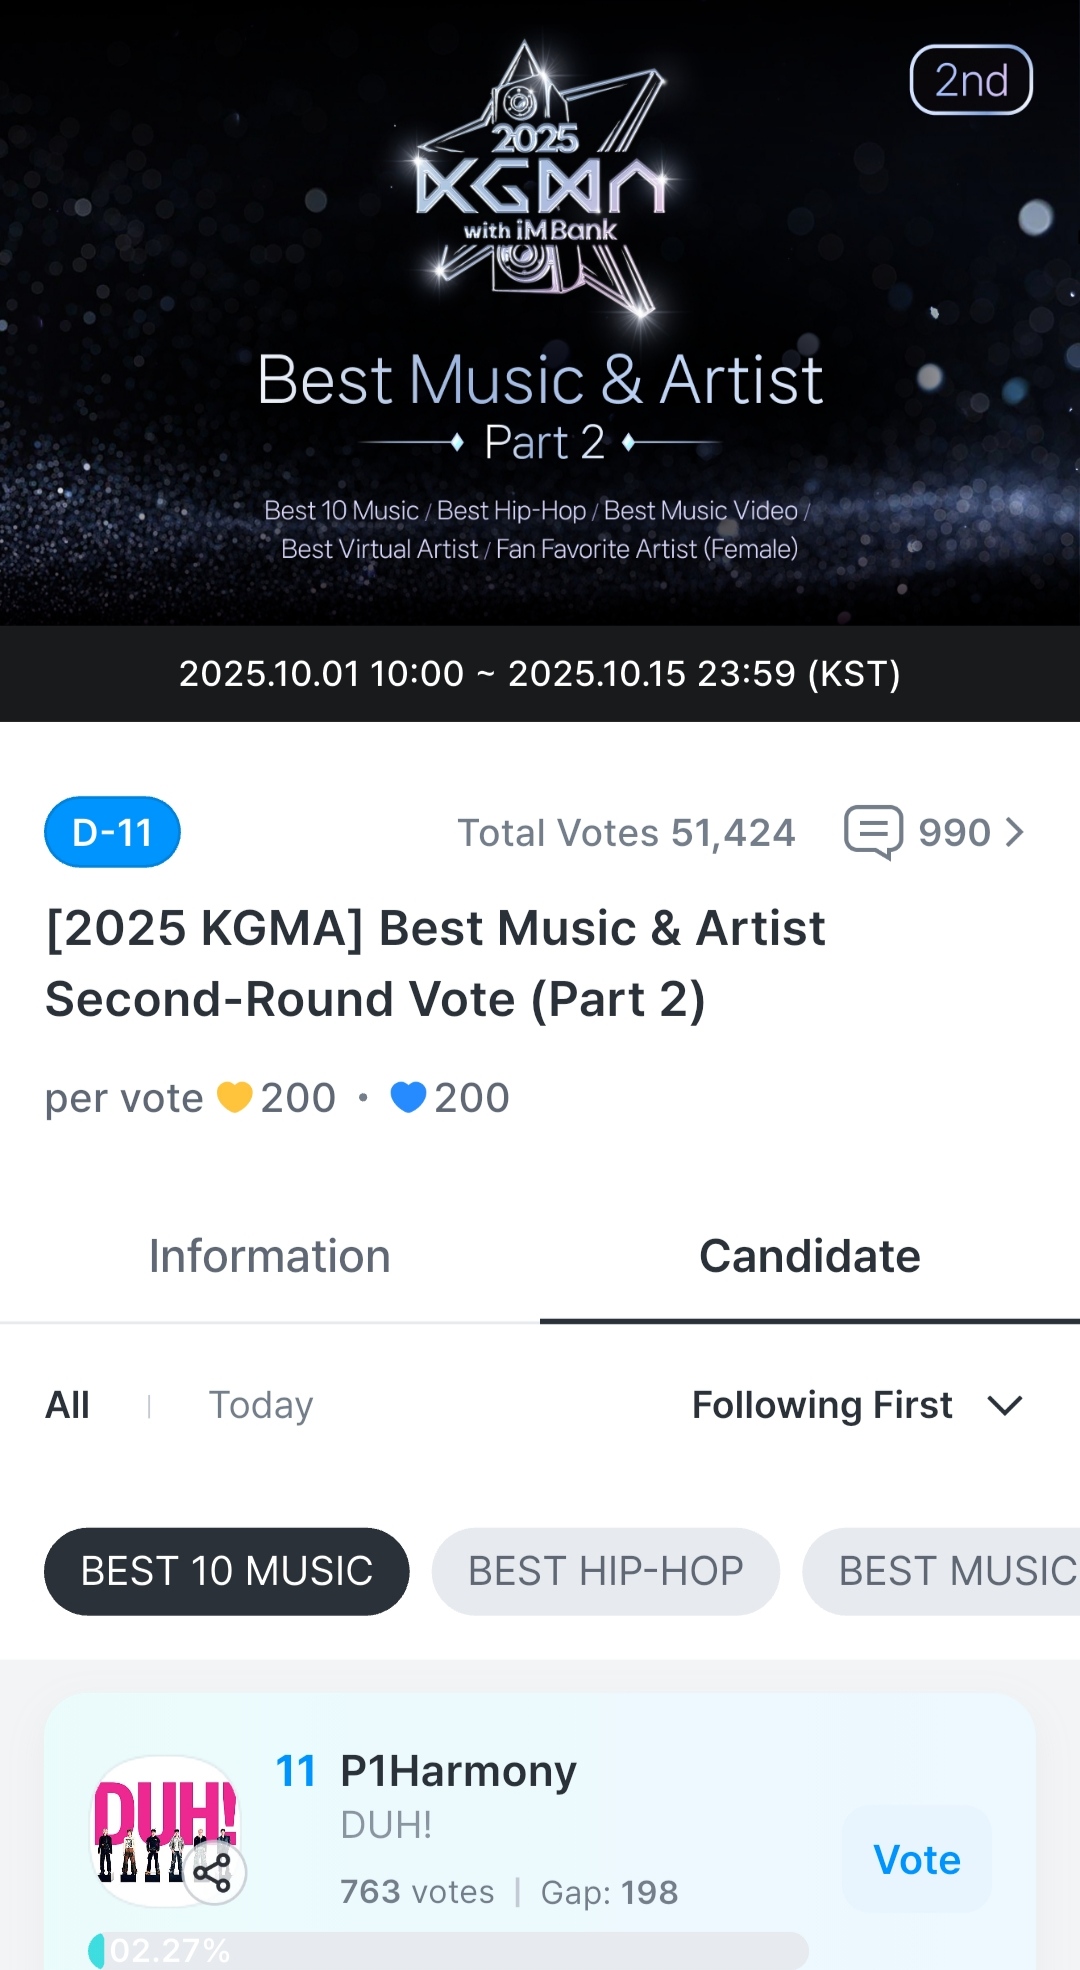Tap the yellow heart per-vote icon

235,1097
